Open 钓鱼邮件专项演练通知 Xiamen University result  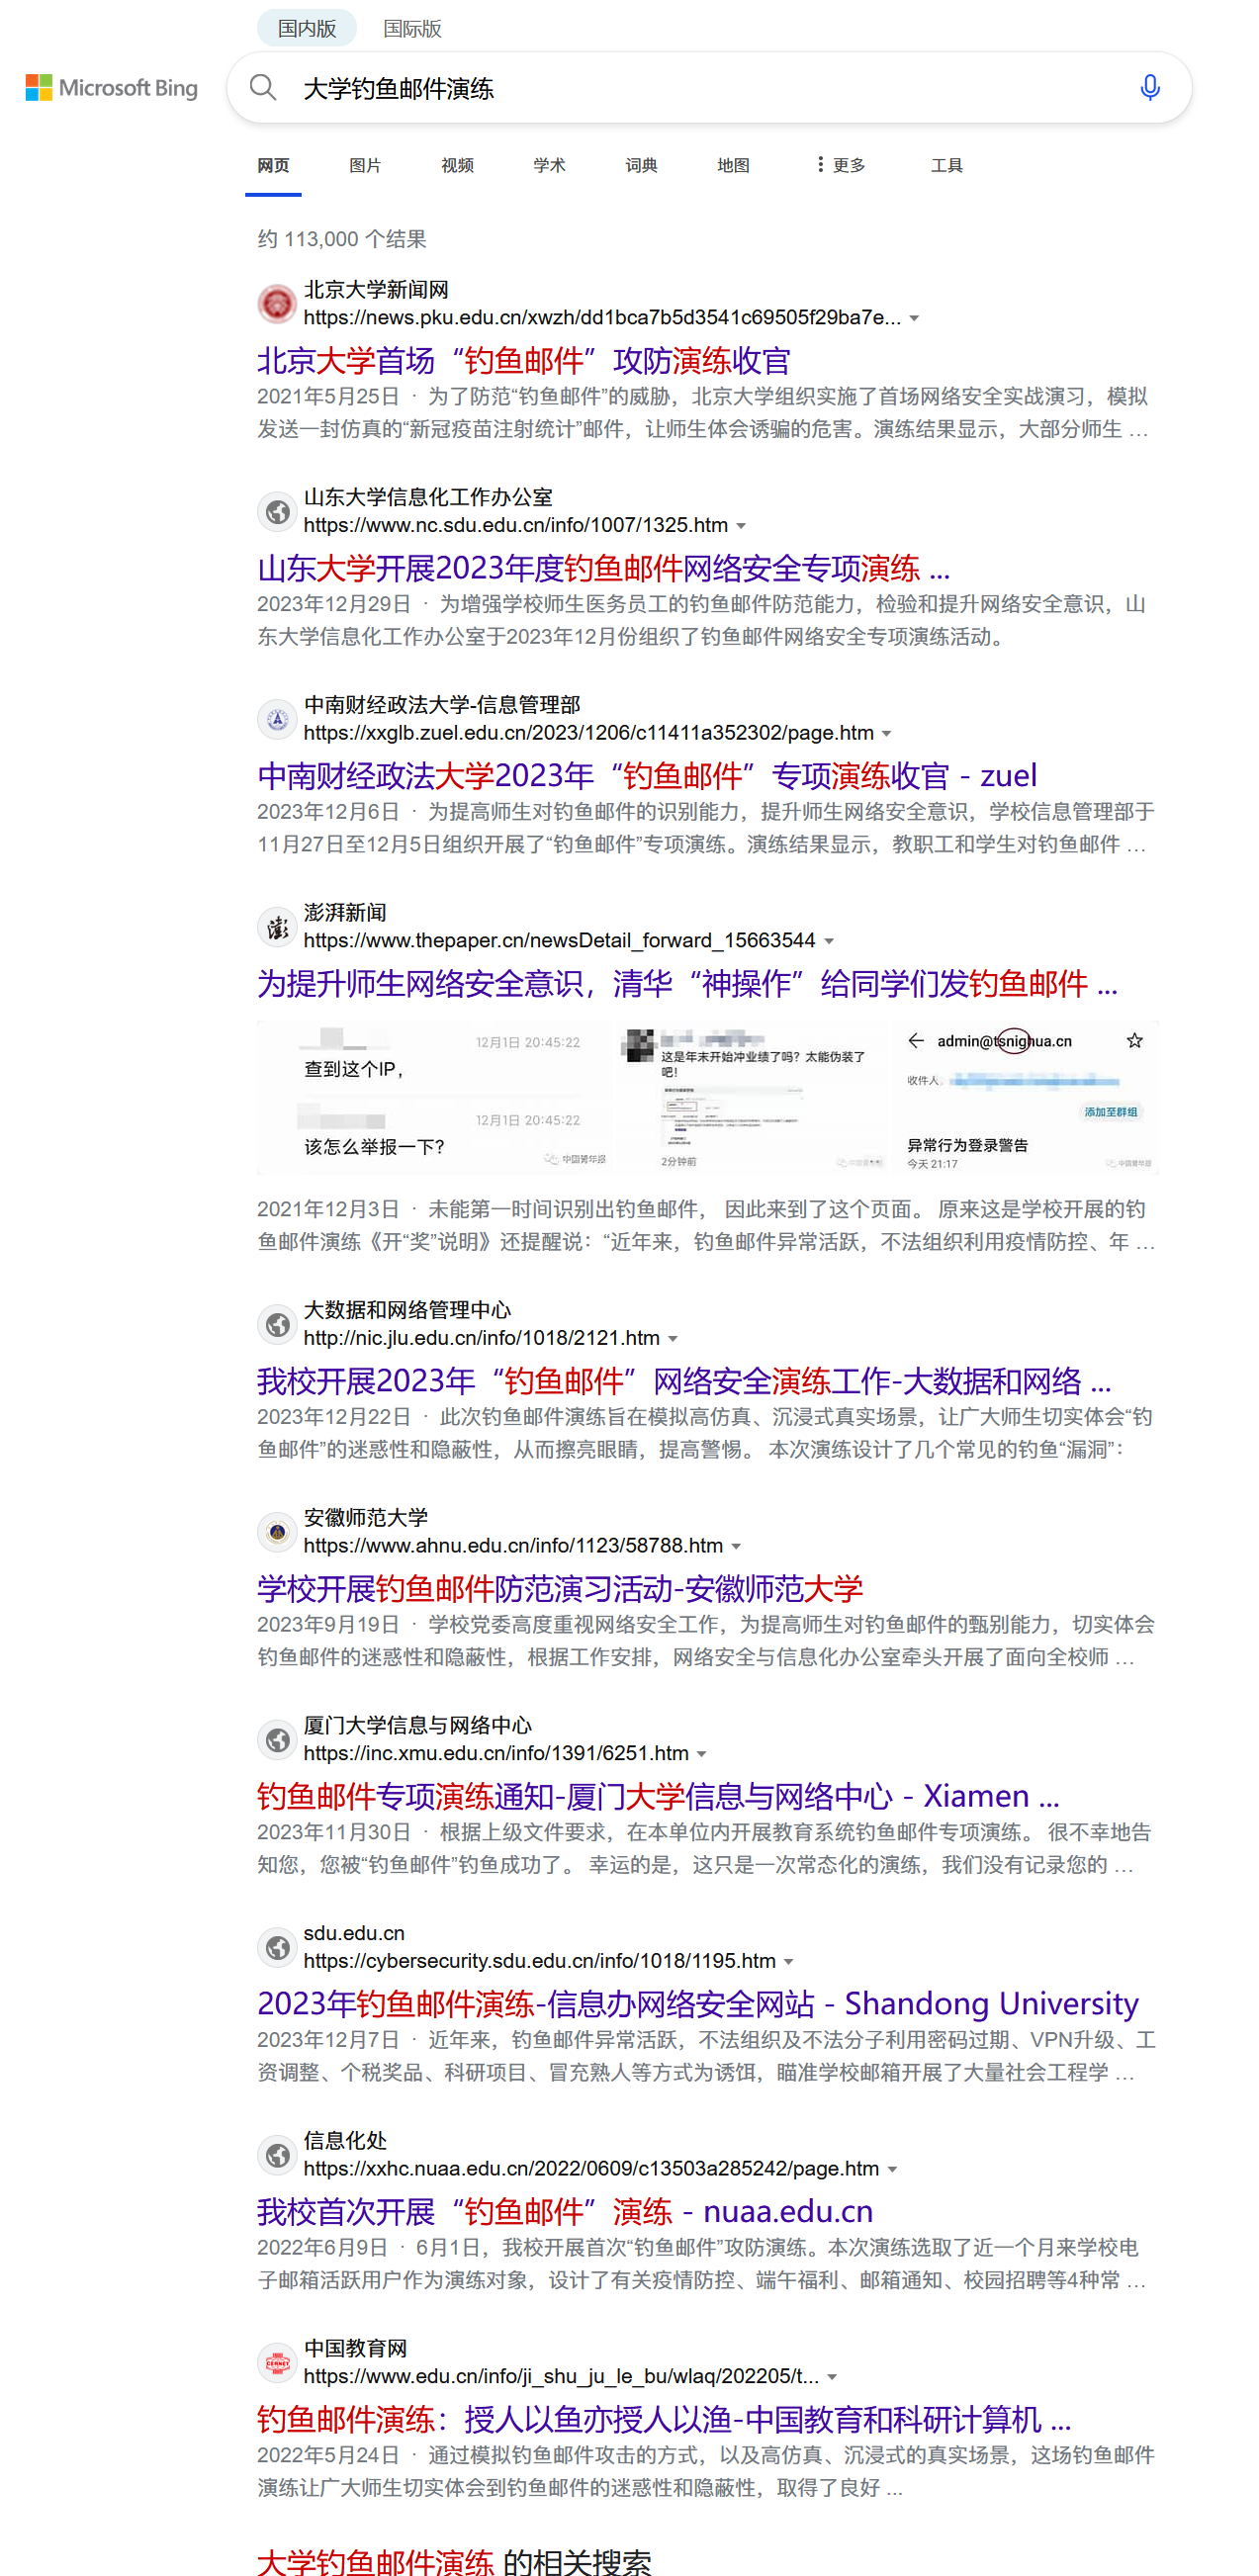click(657, 1796)
